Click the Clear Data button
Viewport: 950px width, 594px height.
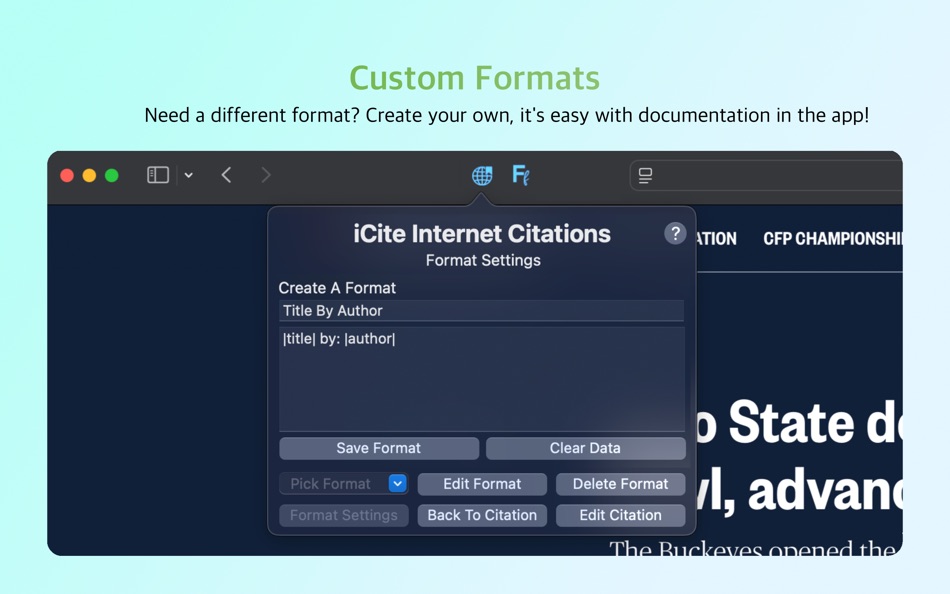point(585,449)
